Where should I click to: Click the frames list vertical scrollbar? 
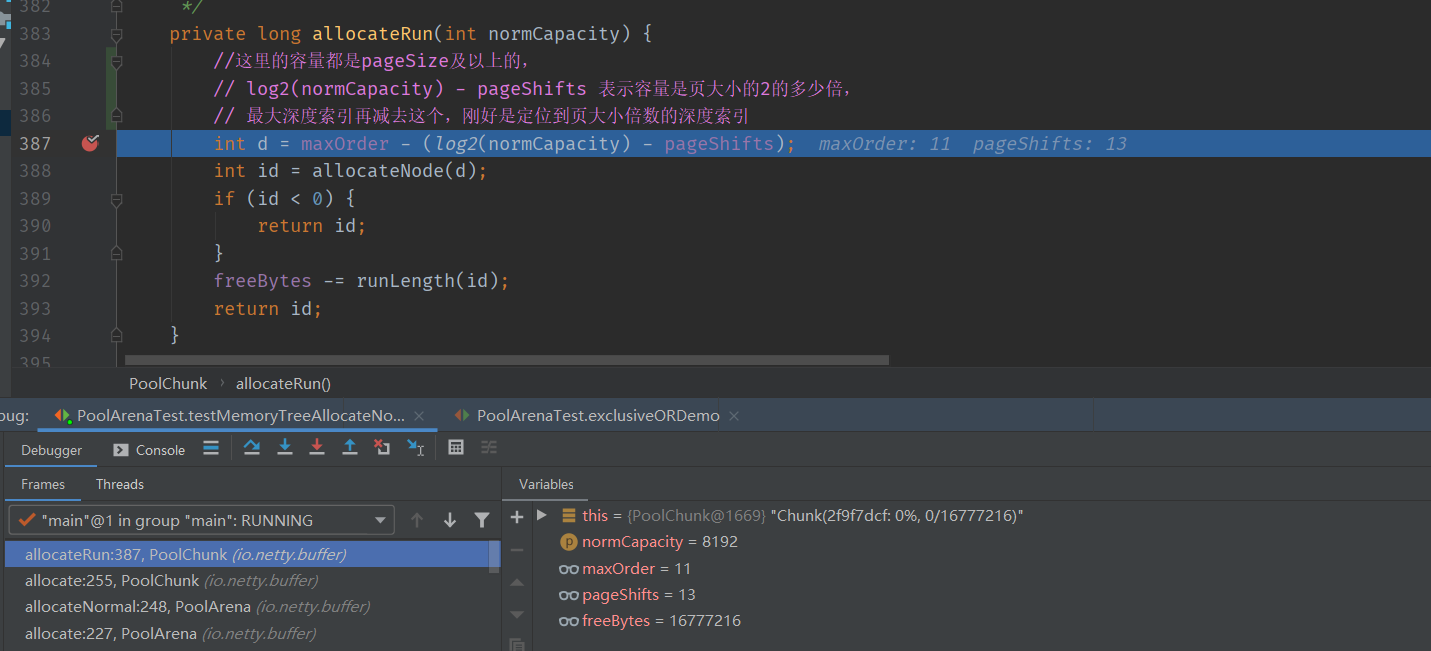tap(493, 555)
